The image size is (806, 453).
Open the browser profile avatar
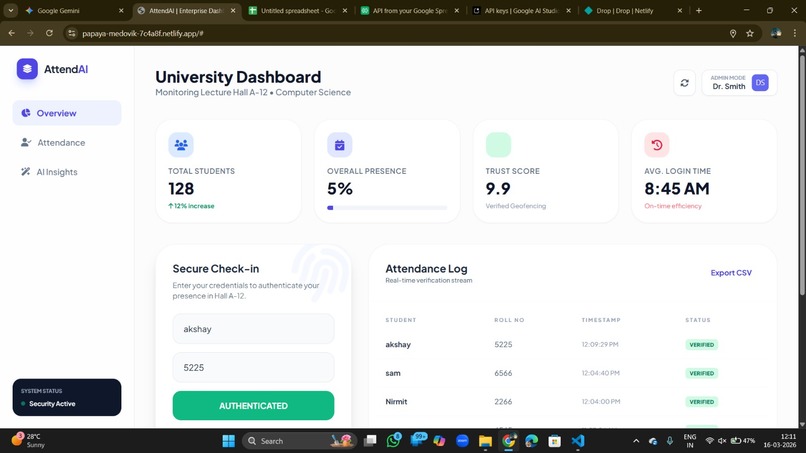pos(776,33)
